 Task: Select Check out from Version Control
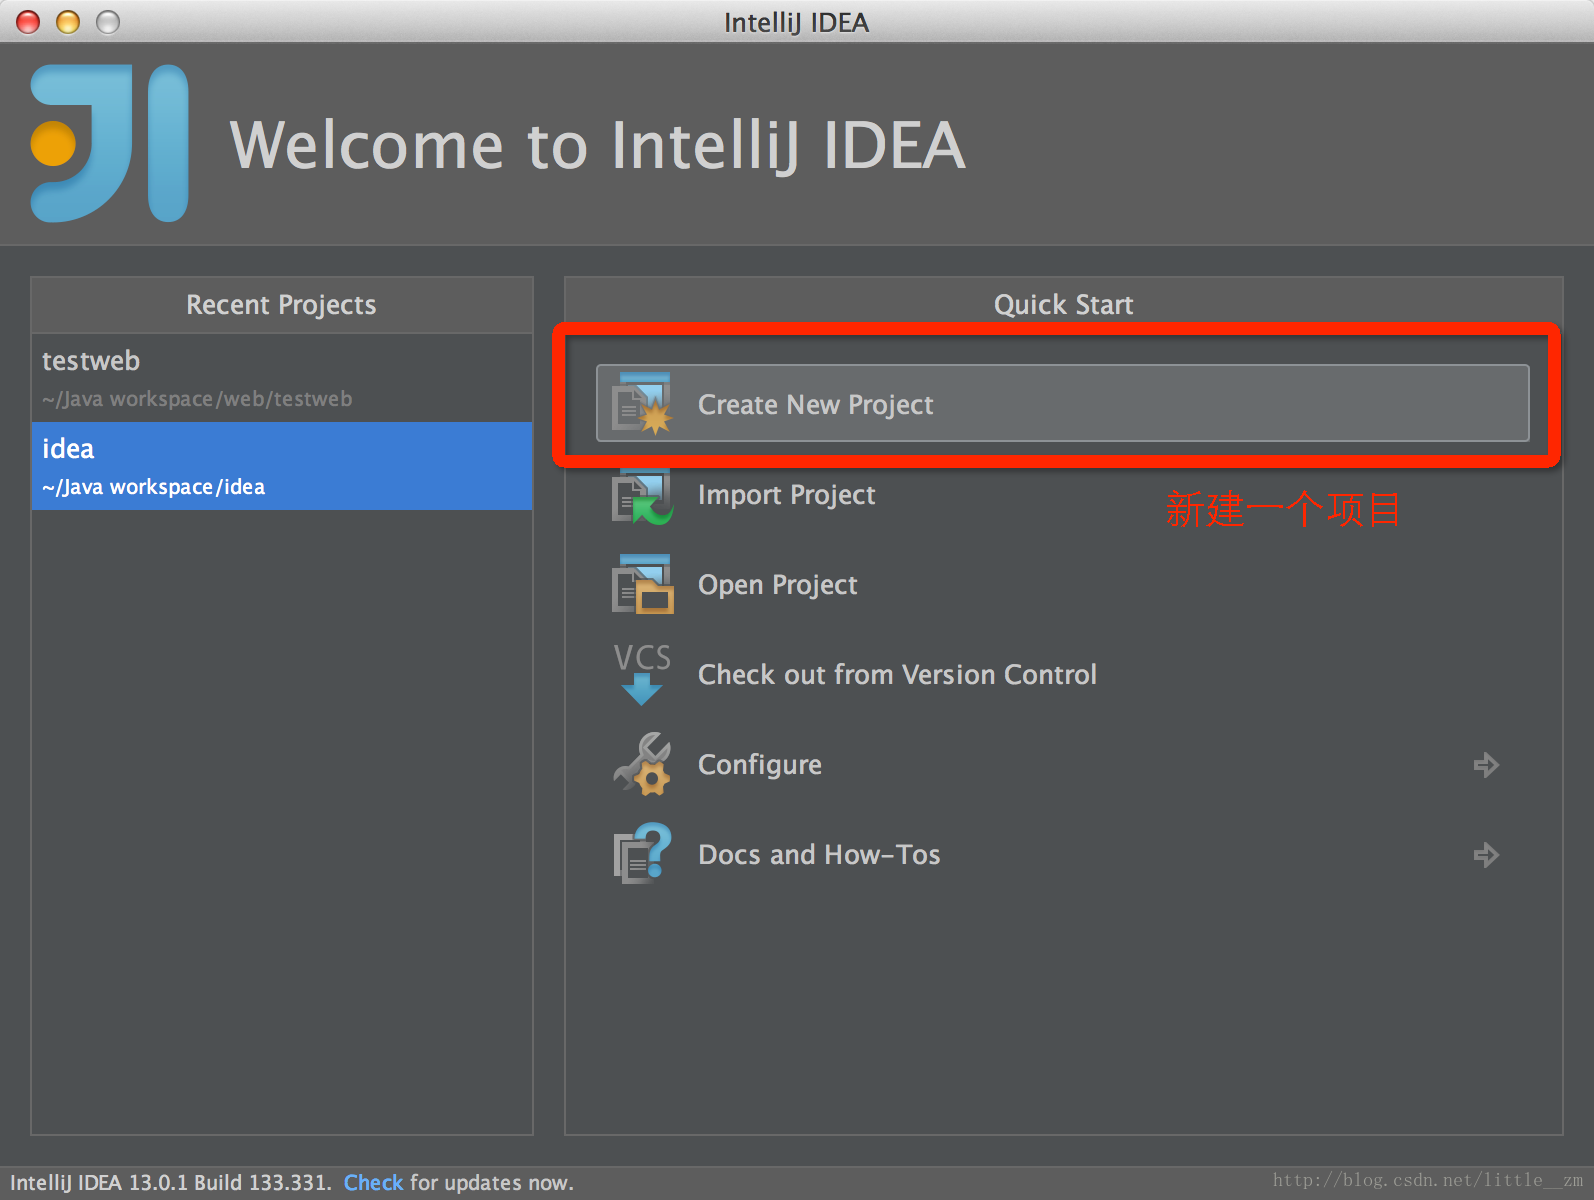point(897,675)
